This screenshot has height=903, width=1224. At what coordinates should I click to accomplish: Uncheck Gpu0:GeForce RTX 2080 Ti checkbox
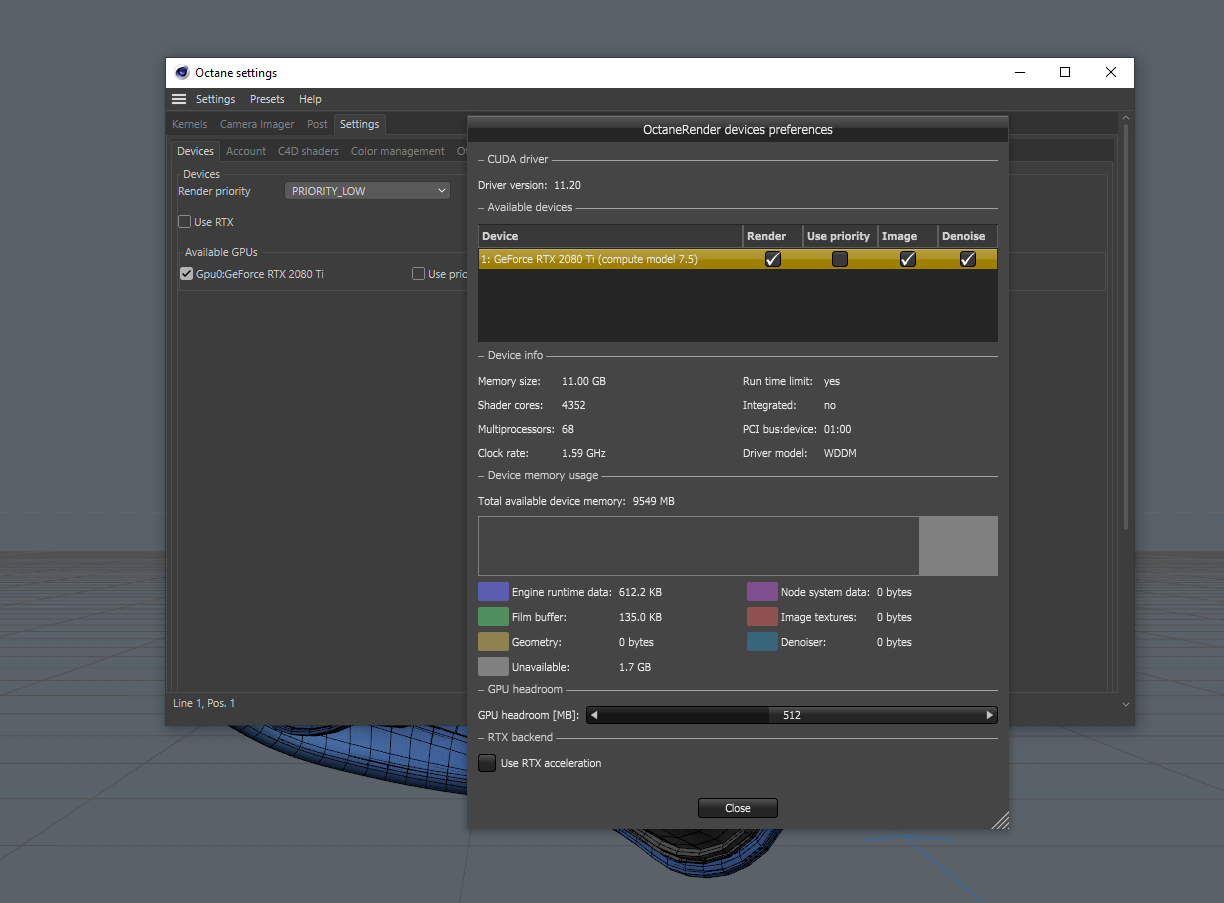tap(186, 274)
